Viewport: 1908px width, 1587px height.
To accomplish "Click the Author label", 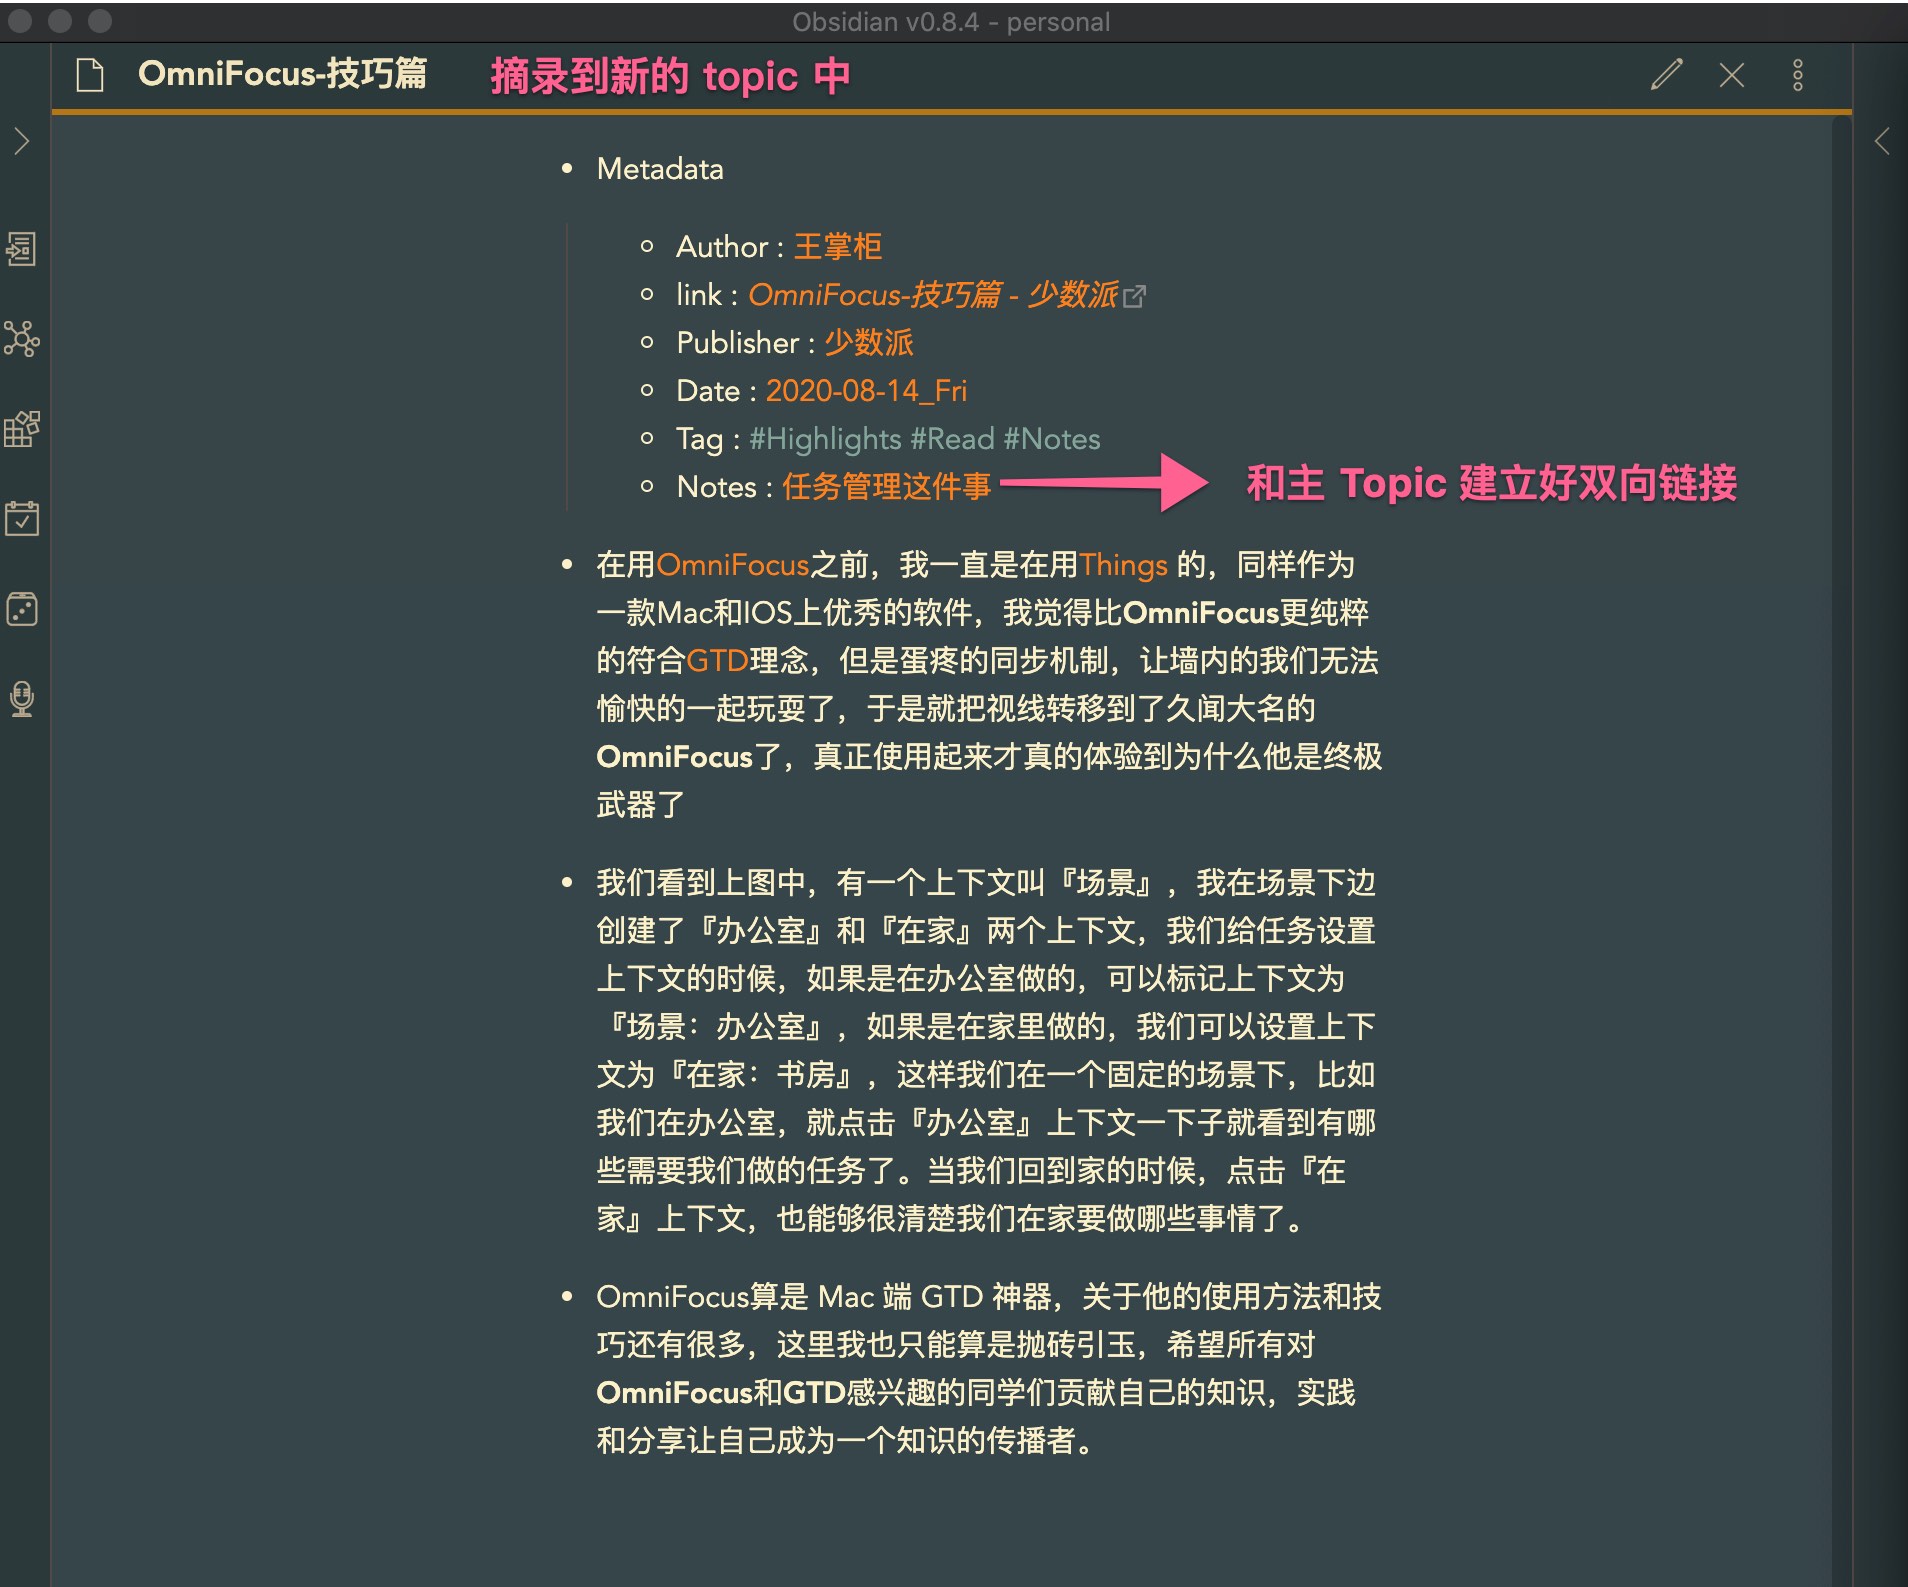I will pos(722,246).
